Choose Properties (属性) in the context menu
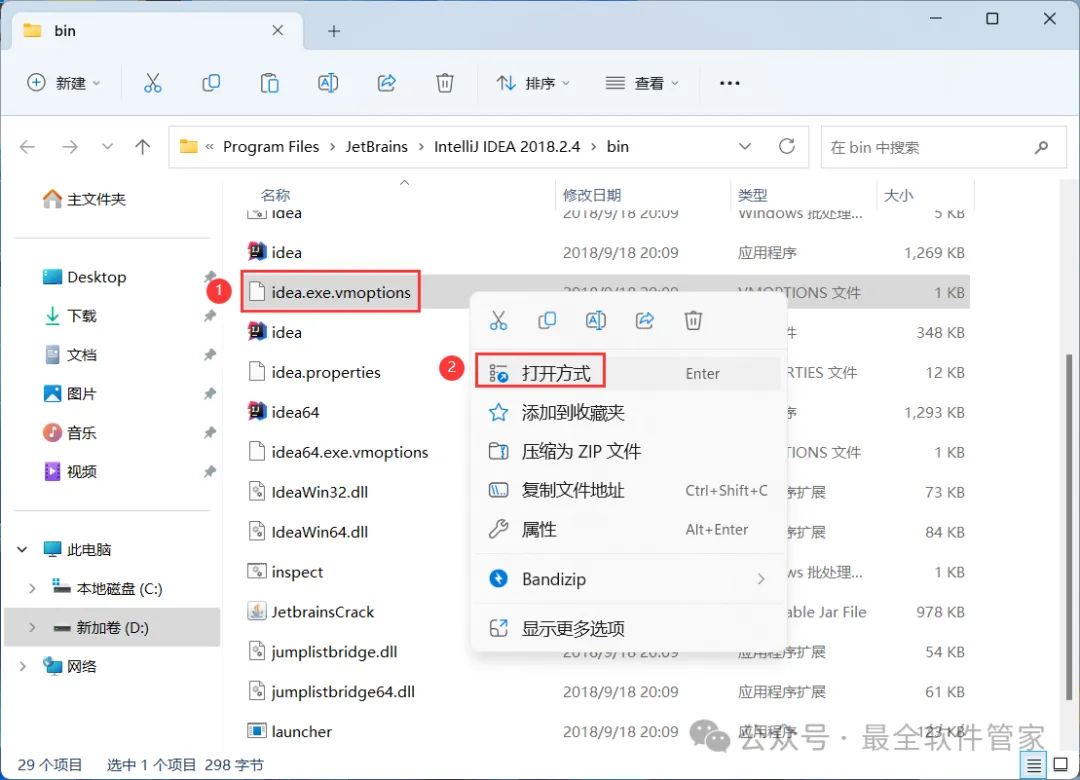1080x780 pixels. 628,529
